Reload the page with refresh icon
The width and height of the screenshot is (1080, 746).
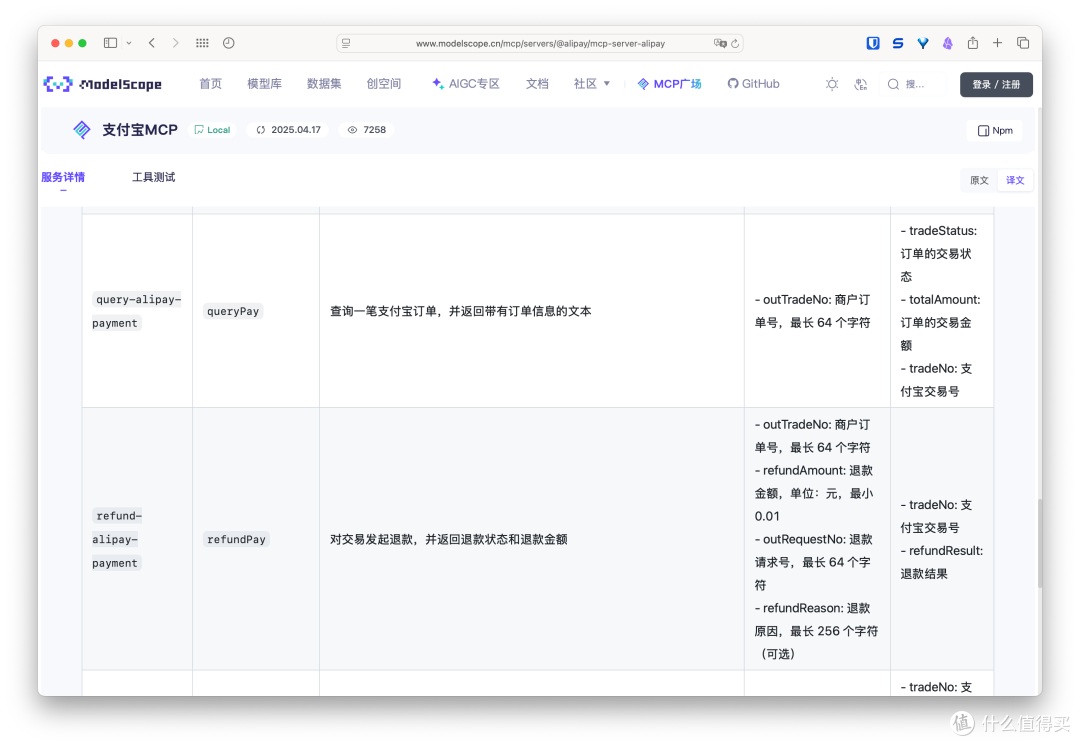[x=735, y=43]
